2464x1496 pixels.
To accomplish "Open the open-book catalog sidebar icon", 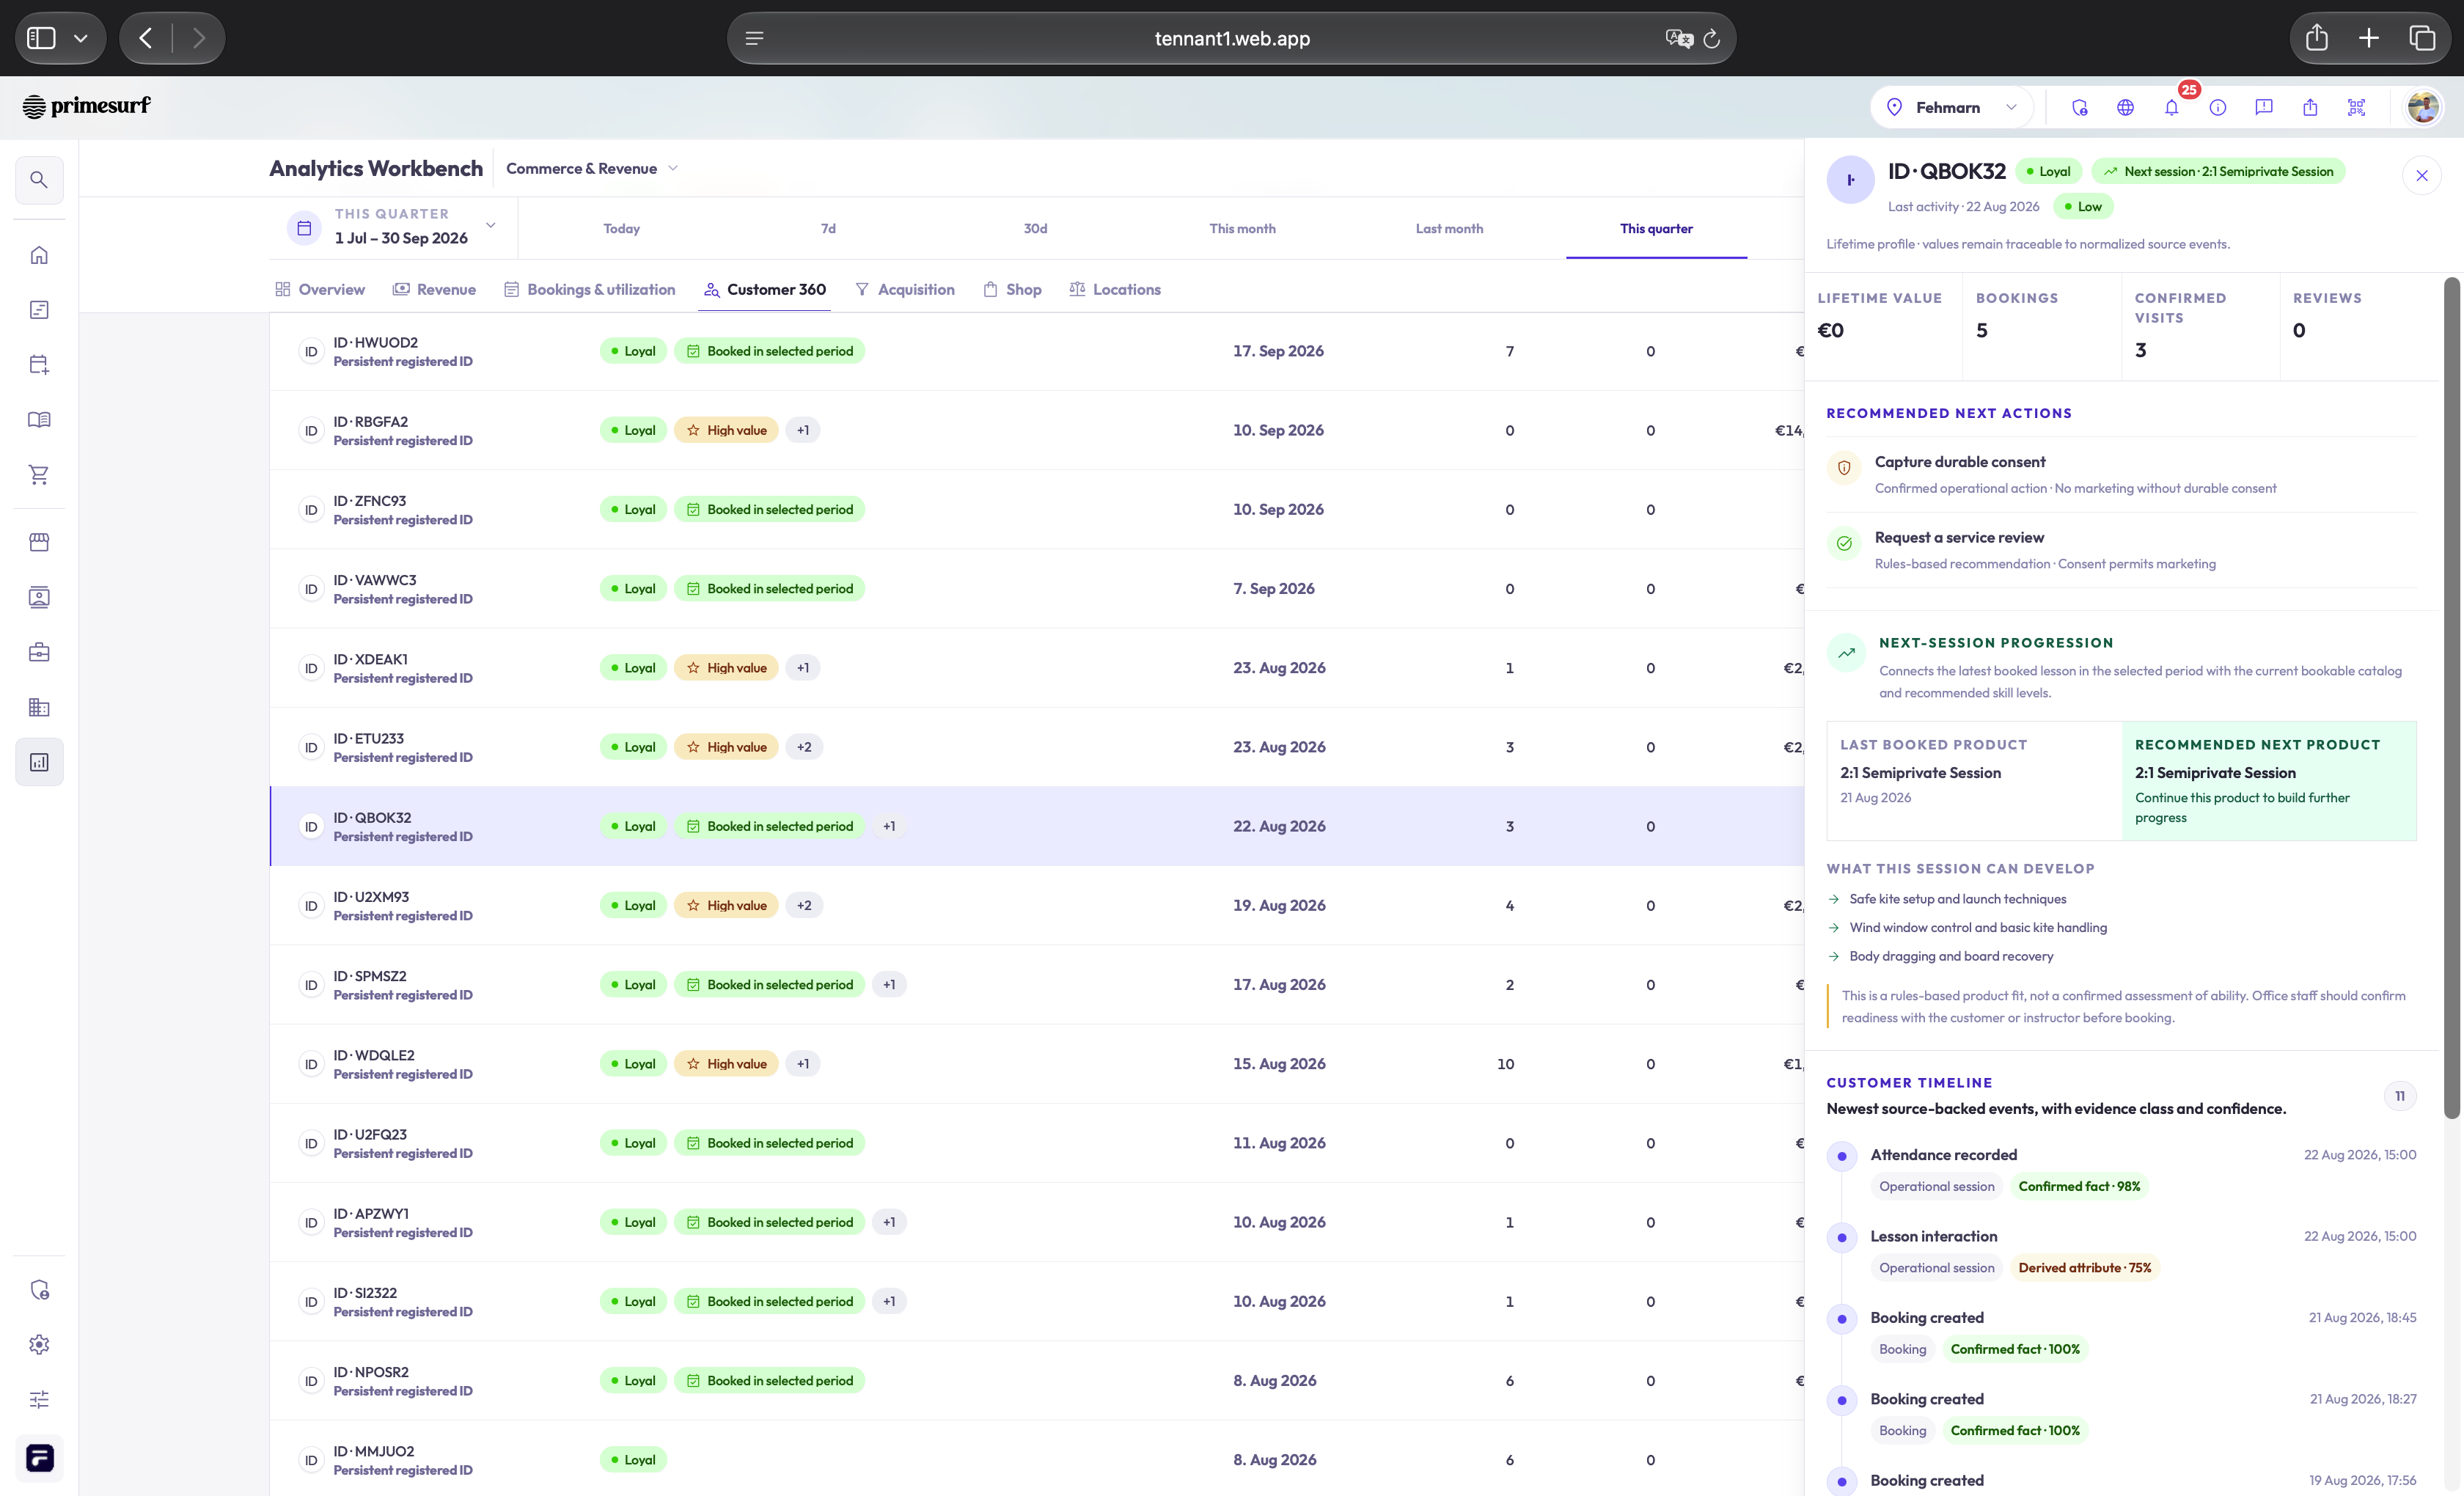I will pyautogui.click(x=39, y=420).
